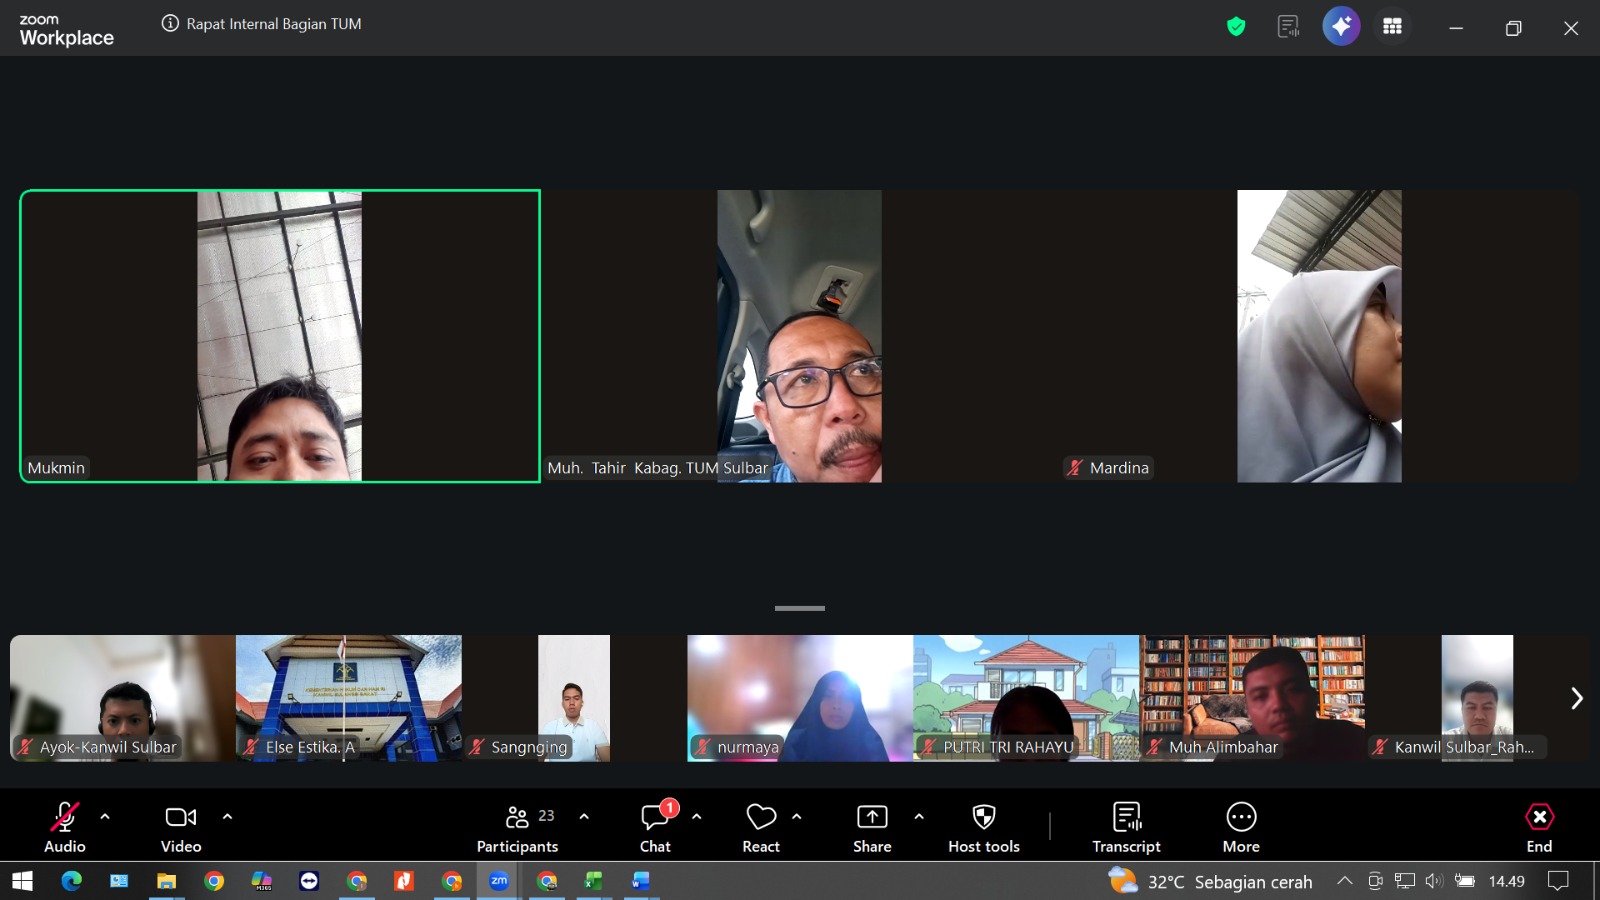Open the Chat panel

(655, 827)
